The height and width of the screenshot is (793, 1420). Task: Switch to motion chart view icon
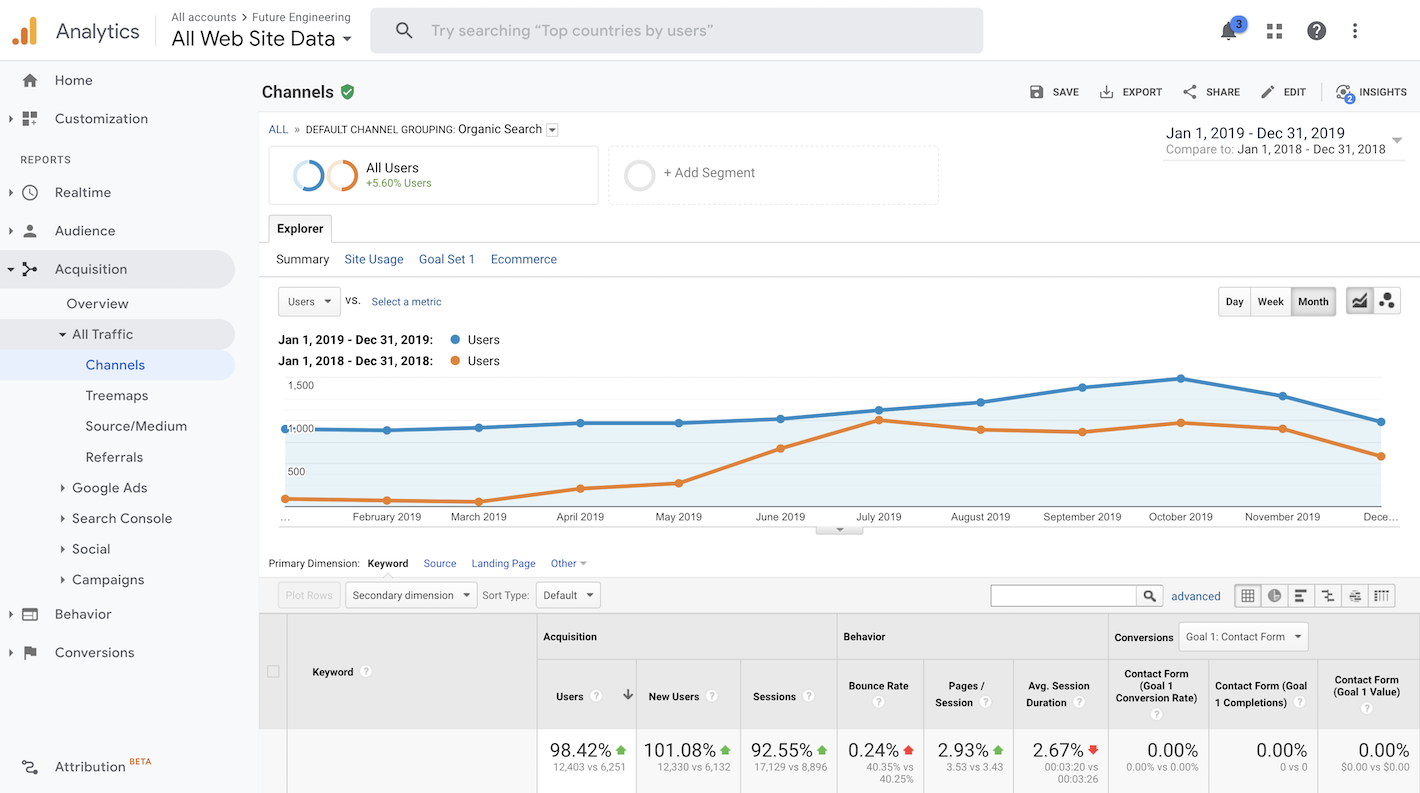pyautogui.click(x=1387, y=301)
